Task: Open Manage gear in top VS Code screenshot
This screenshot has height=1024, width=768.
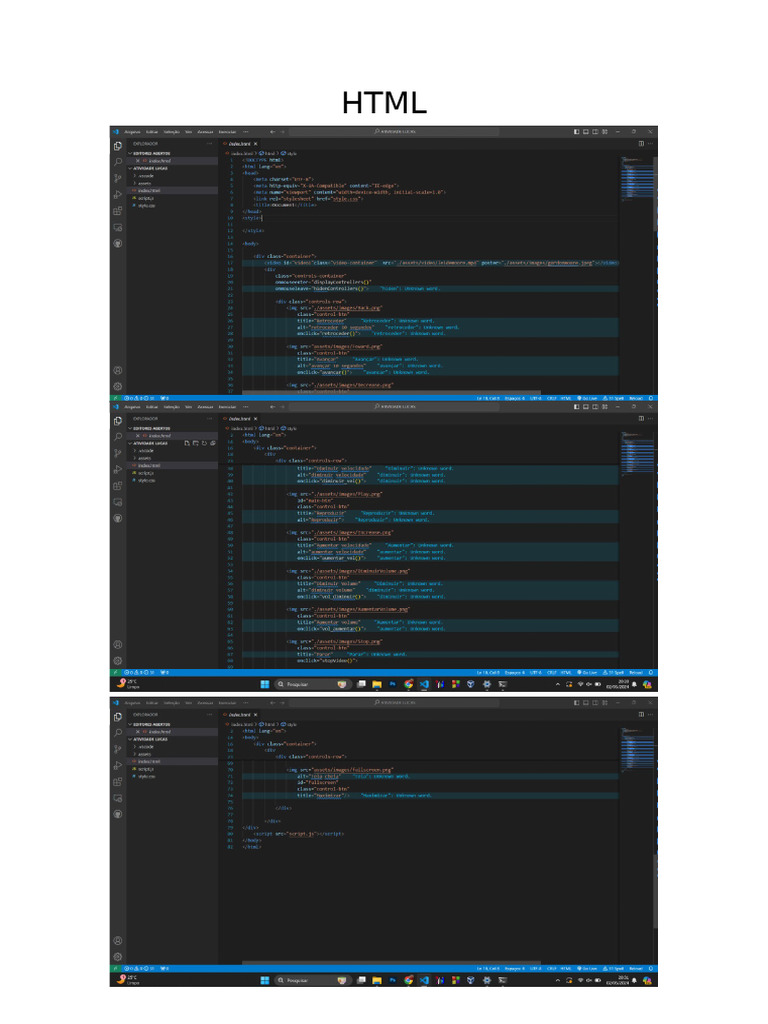Action: [118, 386]
